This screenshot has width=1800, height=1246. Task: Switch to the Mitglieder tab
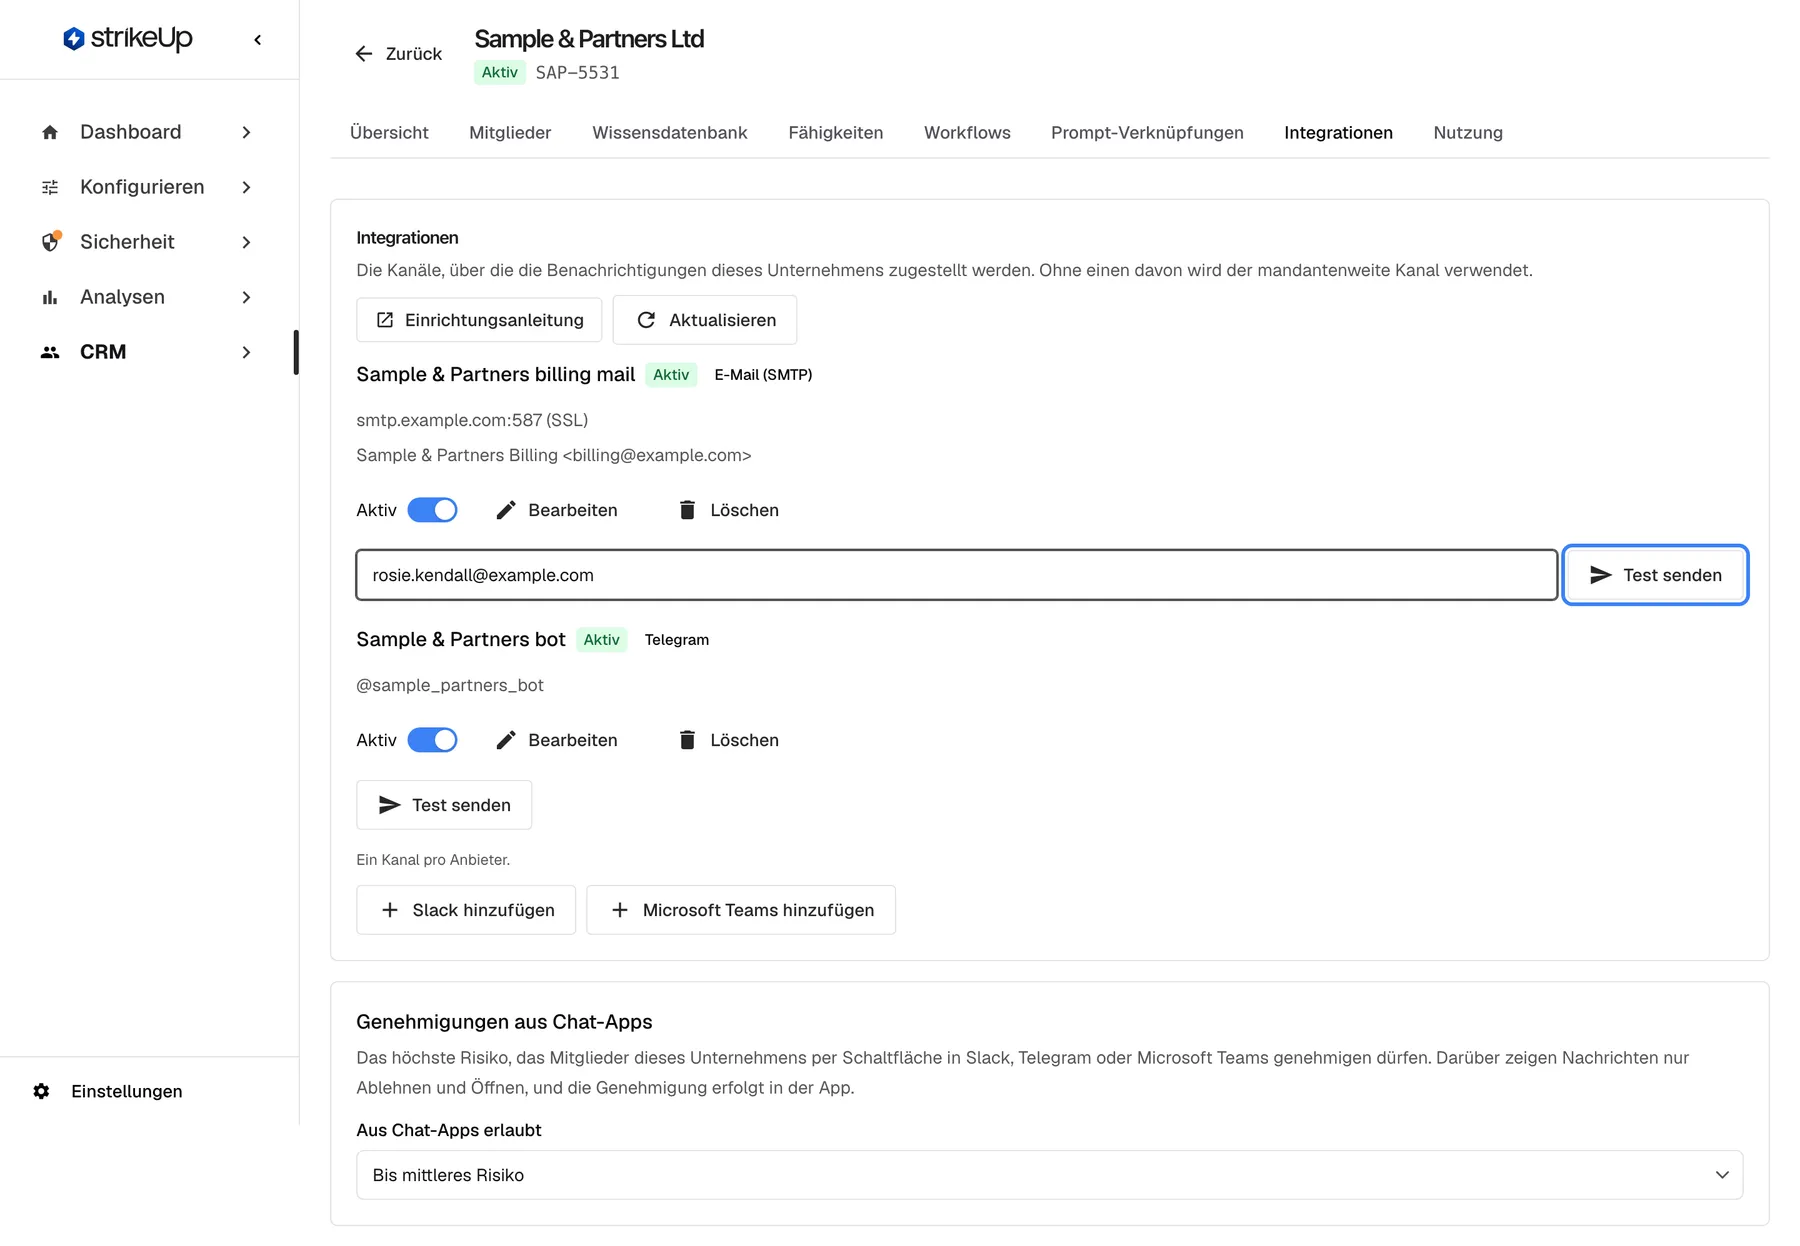510,133
